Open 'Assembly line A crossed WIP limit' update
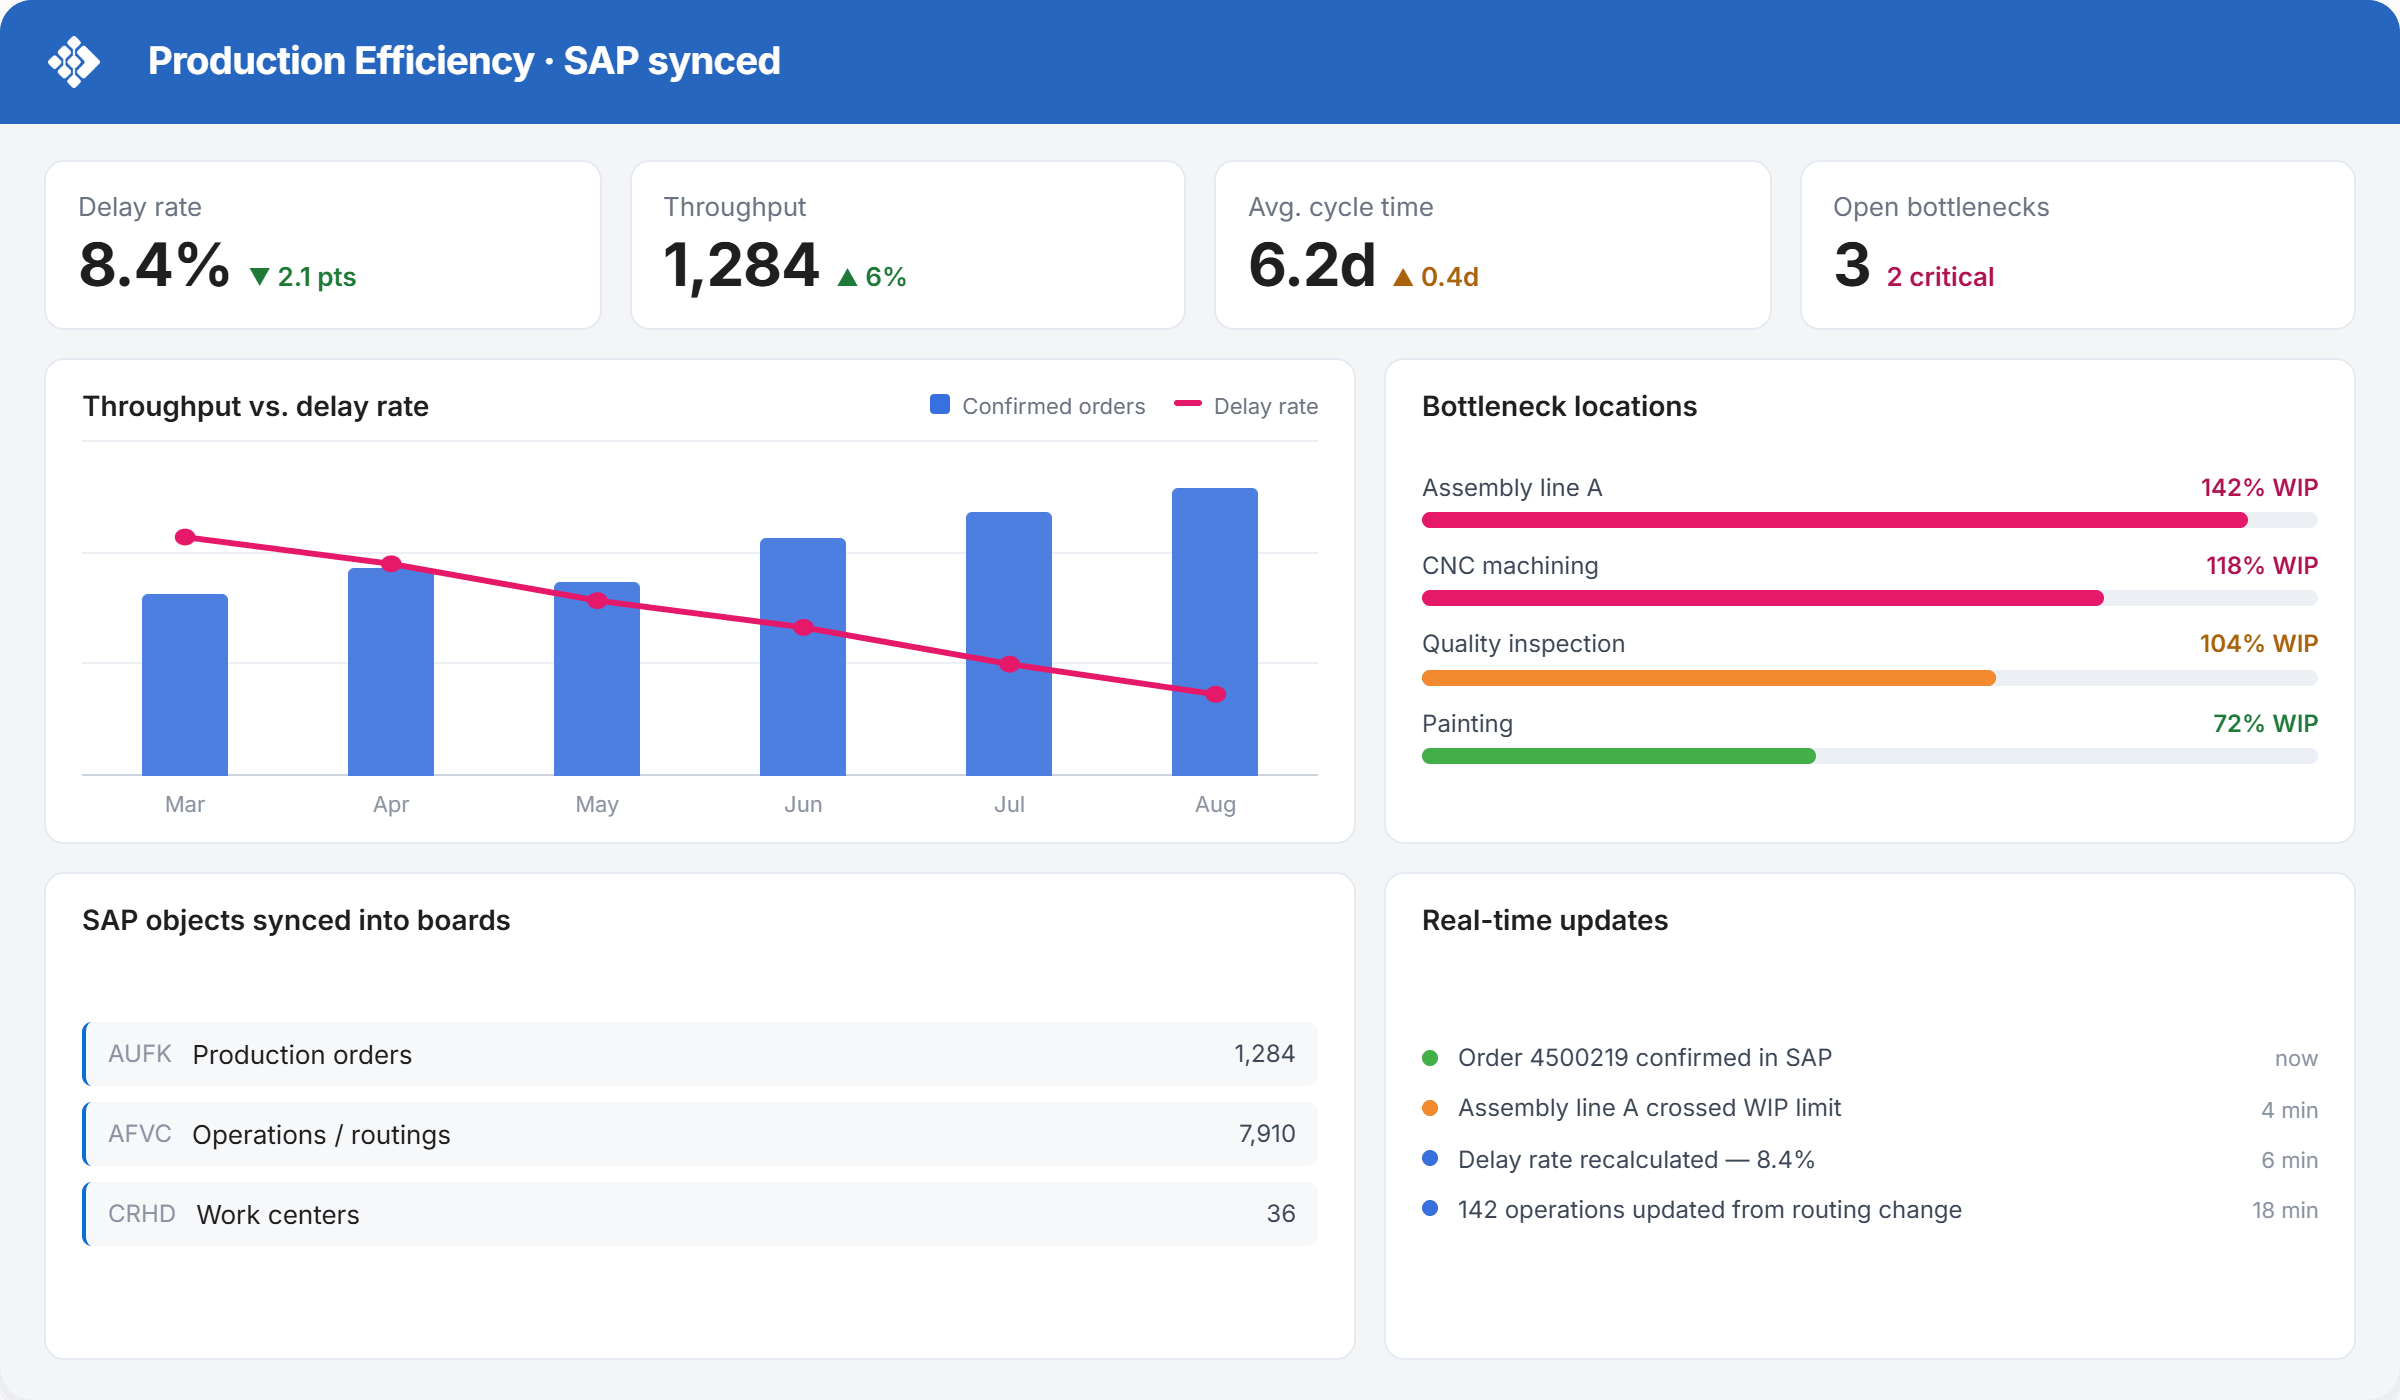Screen dimensions: 2400x1400 pyautogui.click(x=1649, y=1108)
